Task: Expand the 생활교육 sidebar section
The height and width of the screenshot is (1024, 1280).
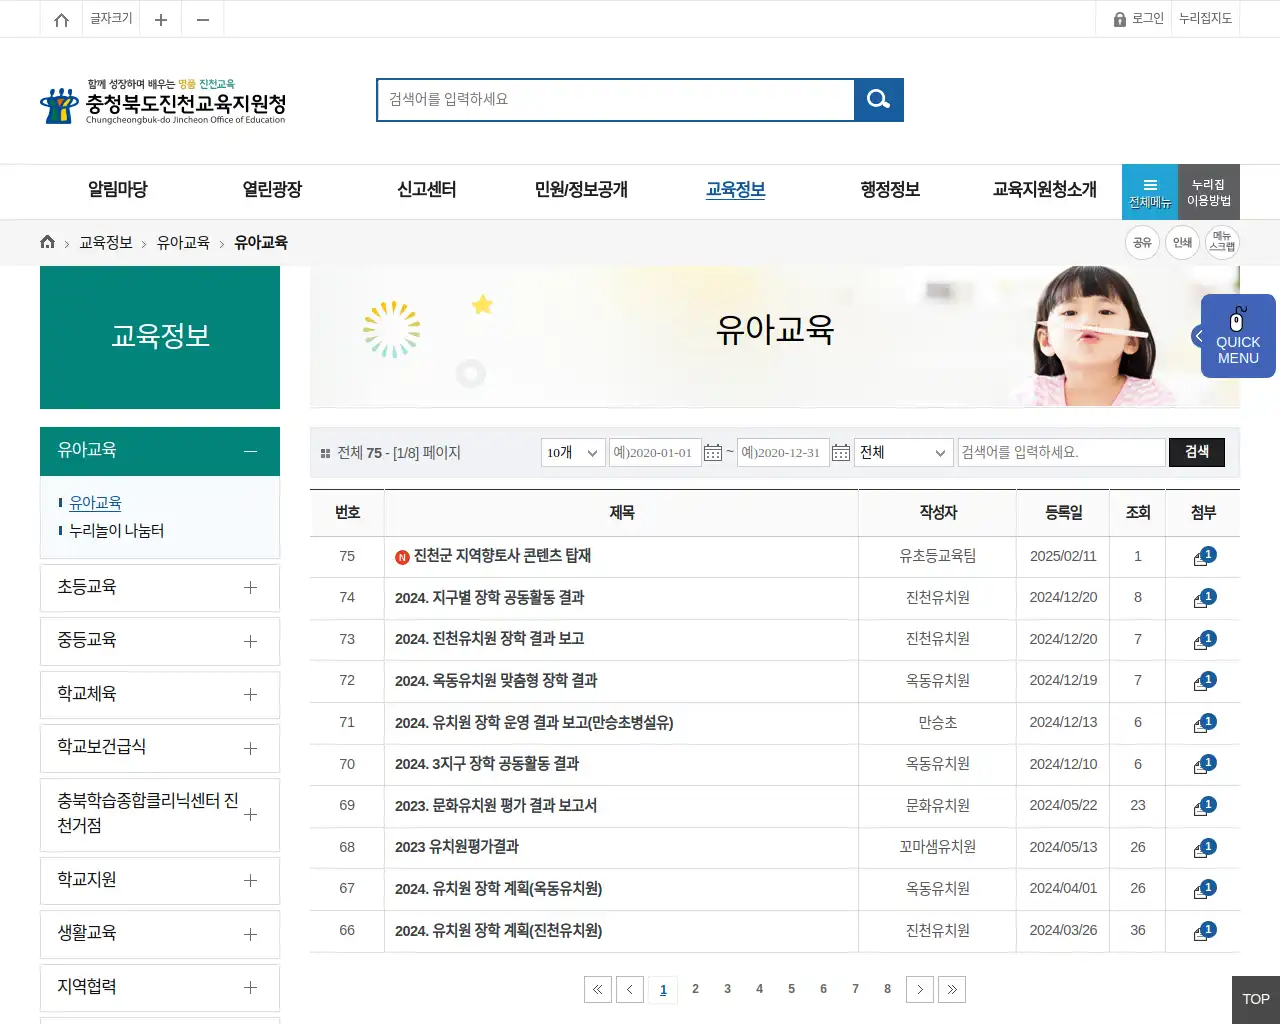Action: tap(250, 934)
